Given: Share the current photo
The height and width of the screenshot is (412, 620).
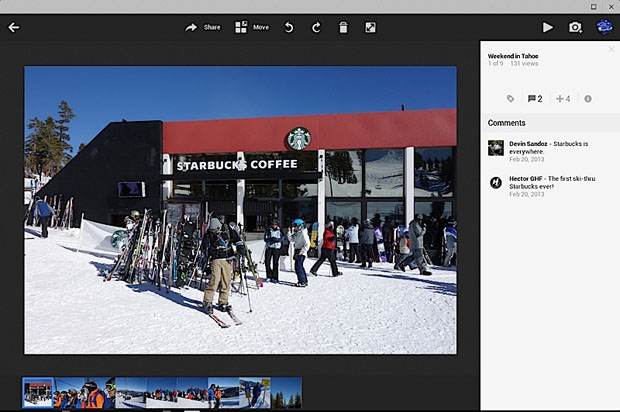Looking at the screenshot, I should coord(202,27).
